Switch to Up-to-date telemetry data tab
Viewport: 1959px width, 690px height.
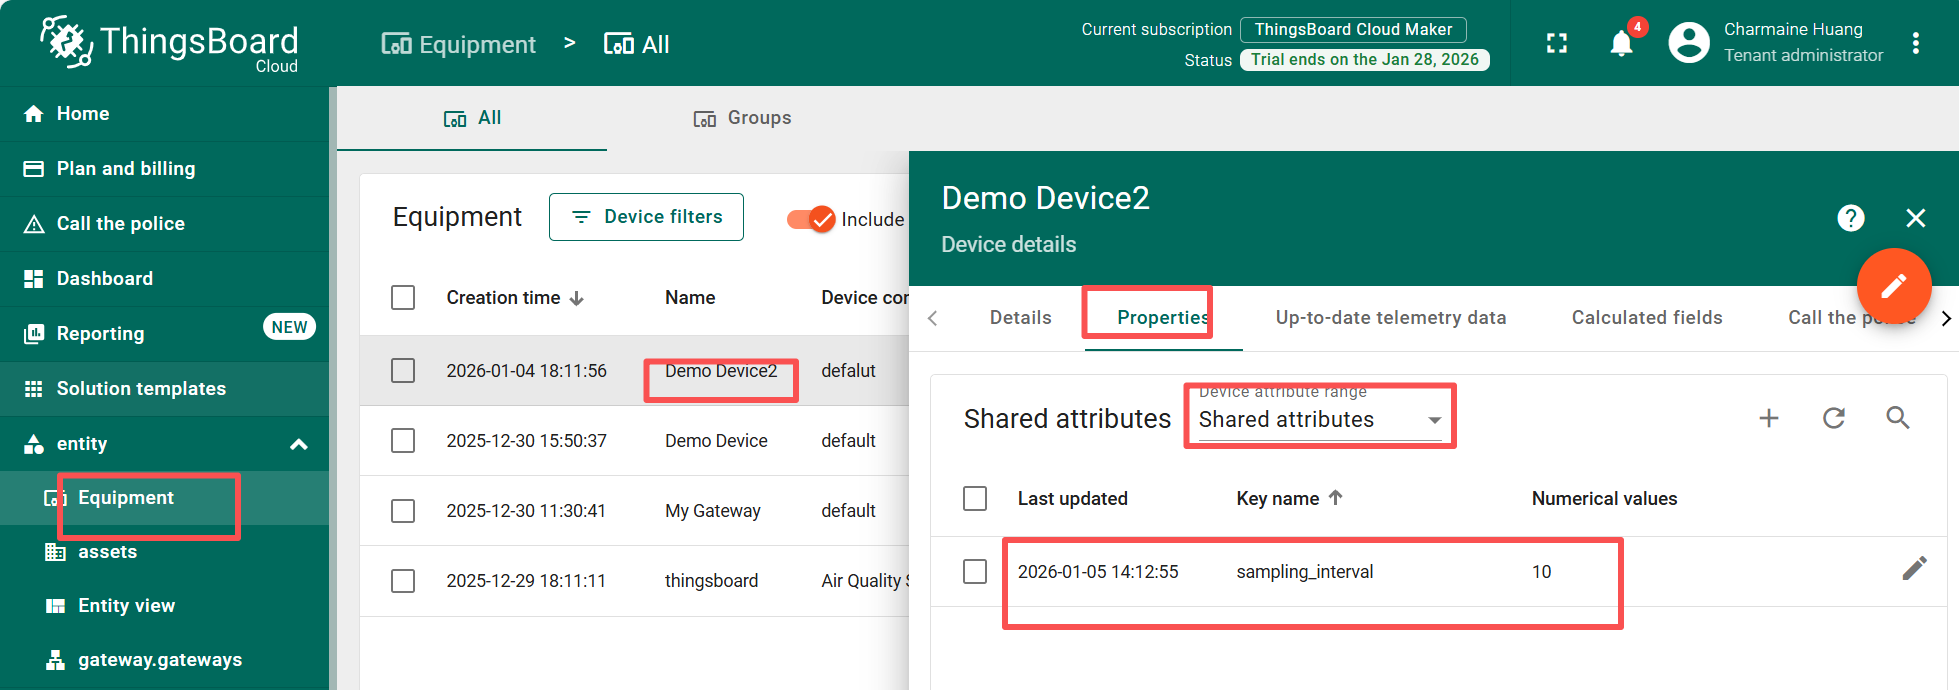click(1390, 318)
